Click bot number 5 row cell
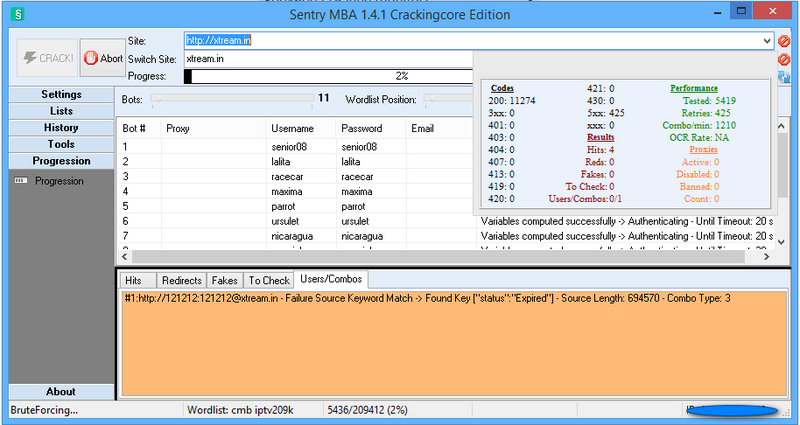The image size is (800, 425). point(139,206)
